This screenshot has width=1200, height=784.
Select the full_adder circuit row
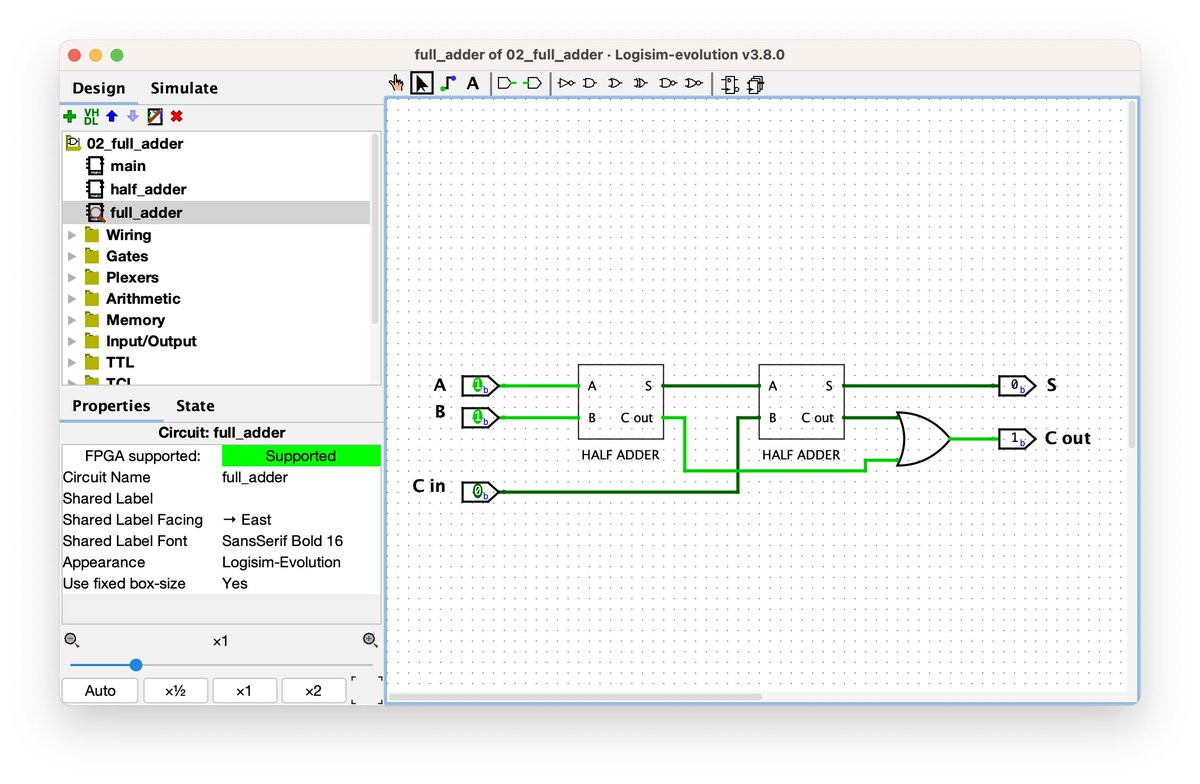click(216, 212)
